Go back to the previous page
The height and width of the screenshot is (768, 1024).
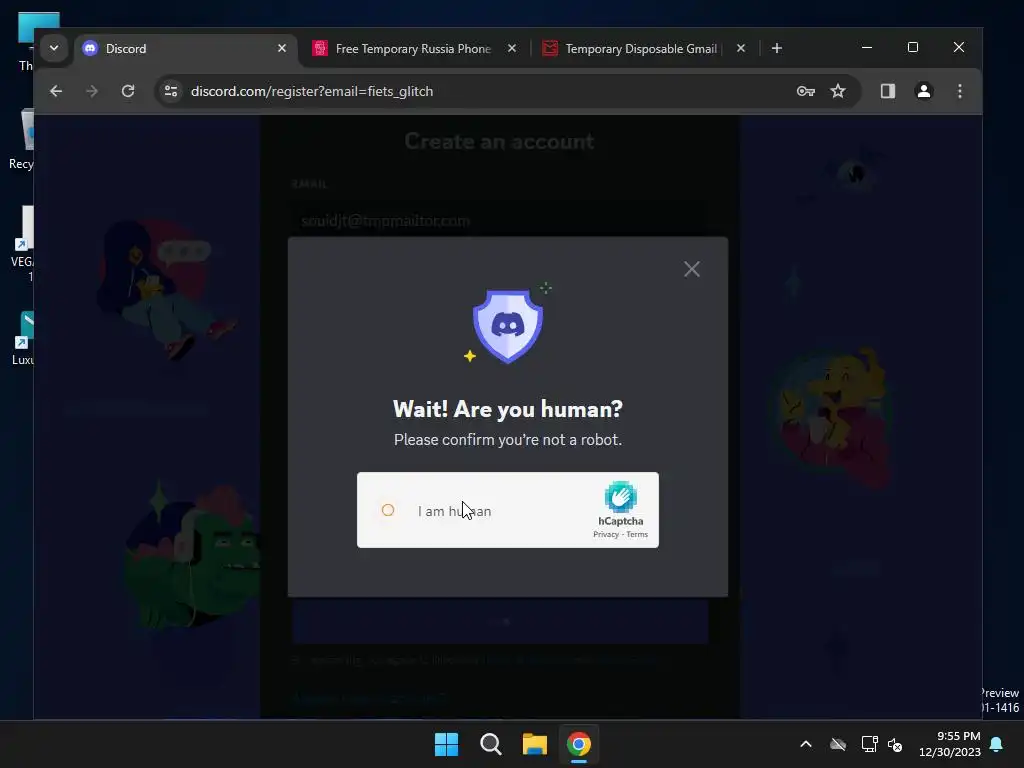tap(56, 91)
